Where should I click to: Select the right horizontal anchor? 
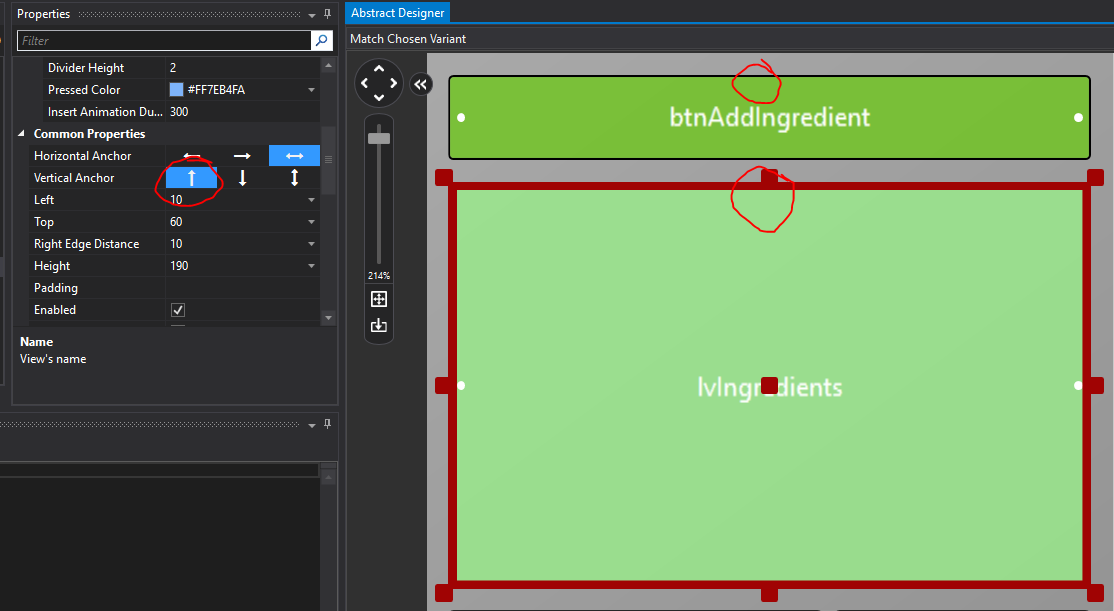242,156
